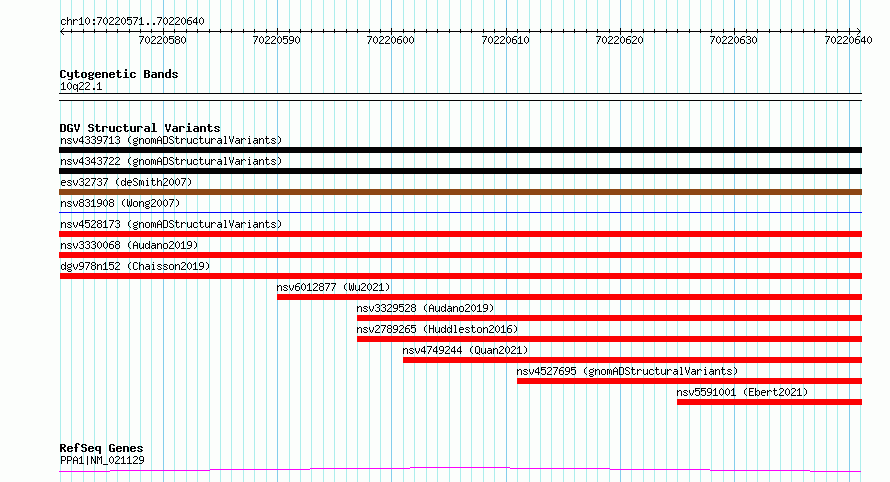This screenshot has height=482, width=890.
Task: Click ruler position 70220620
Action: 619,40
